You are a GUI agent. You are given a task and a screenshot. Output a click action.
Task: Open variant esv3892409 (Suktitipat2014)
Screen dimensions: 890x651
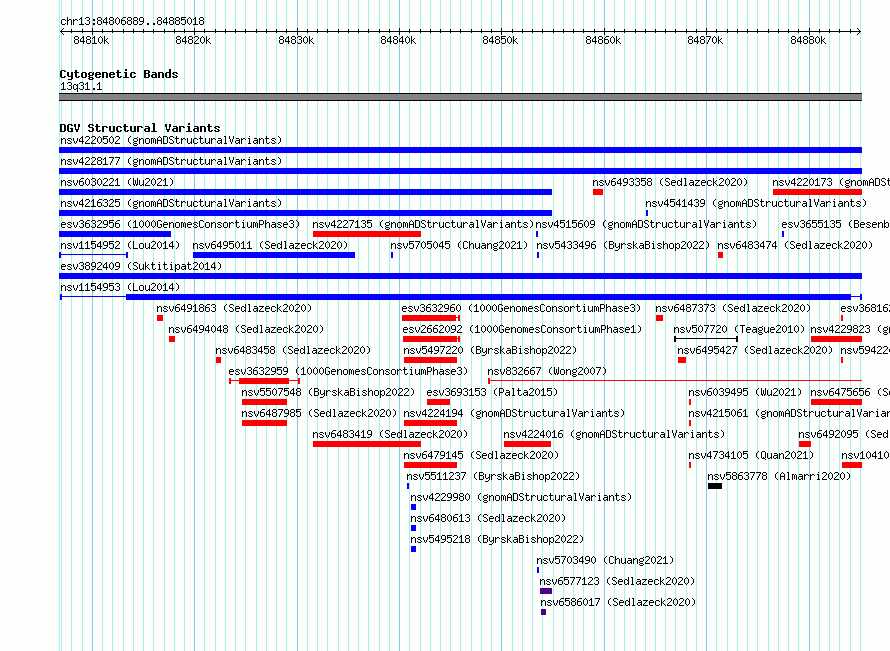coord(141,266)
